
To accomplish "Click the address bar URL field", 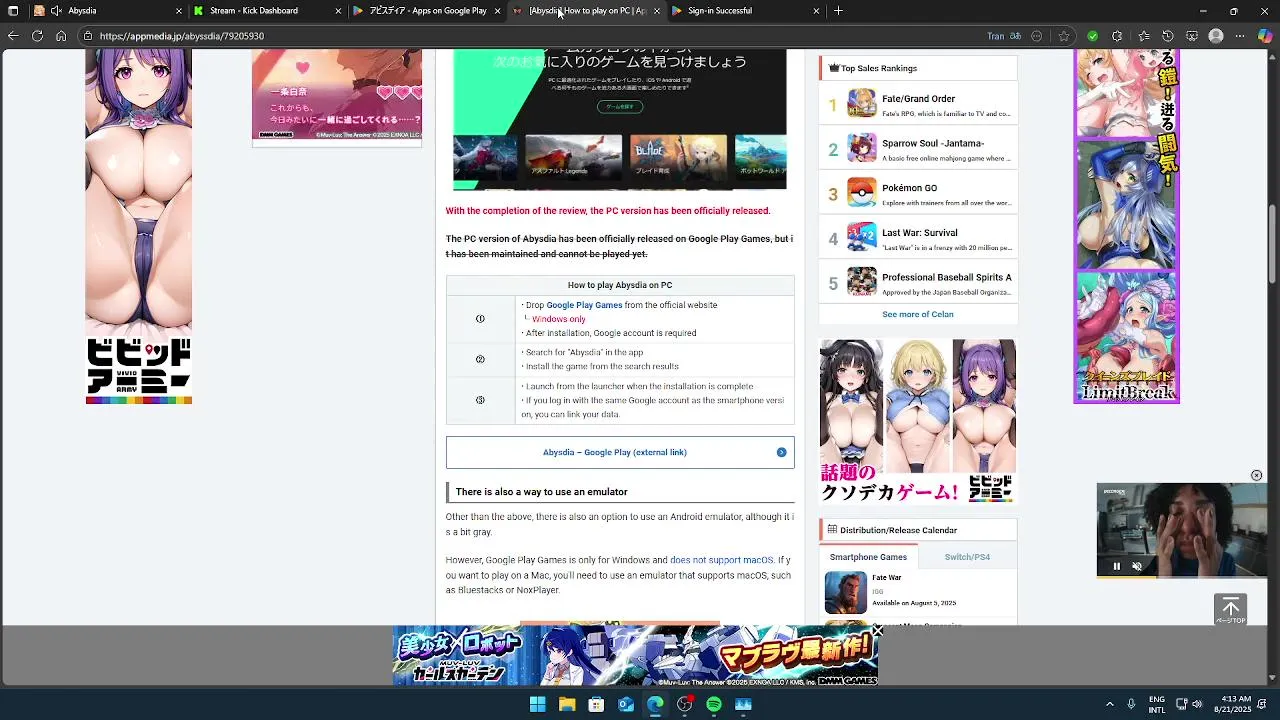I will click(530, 36).
